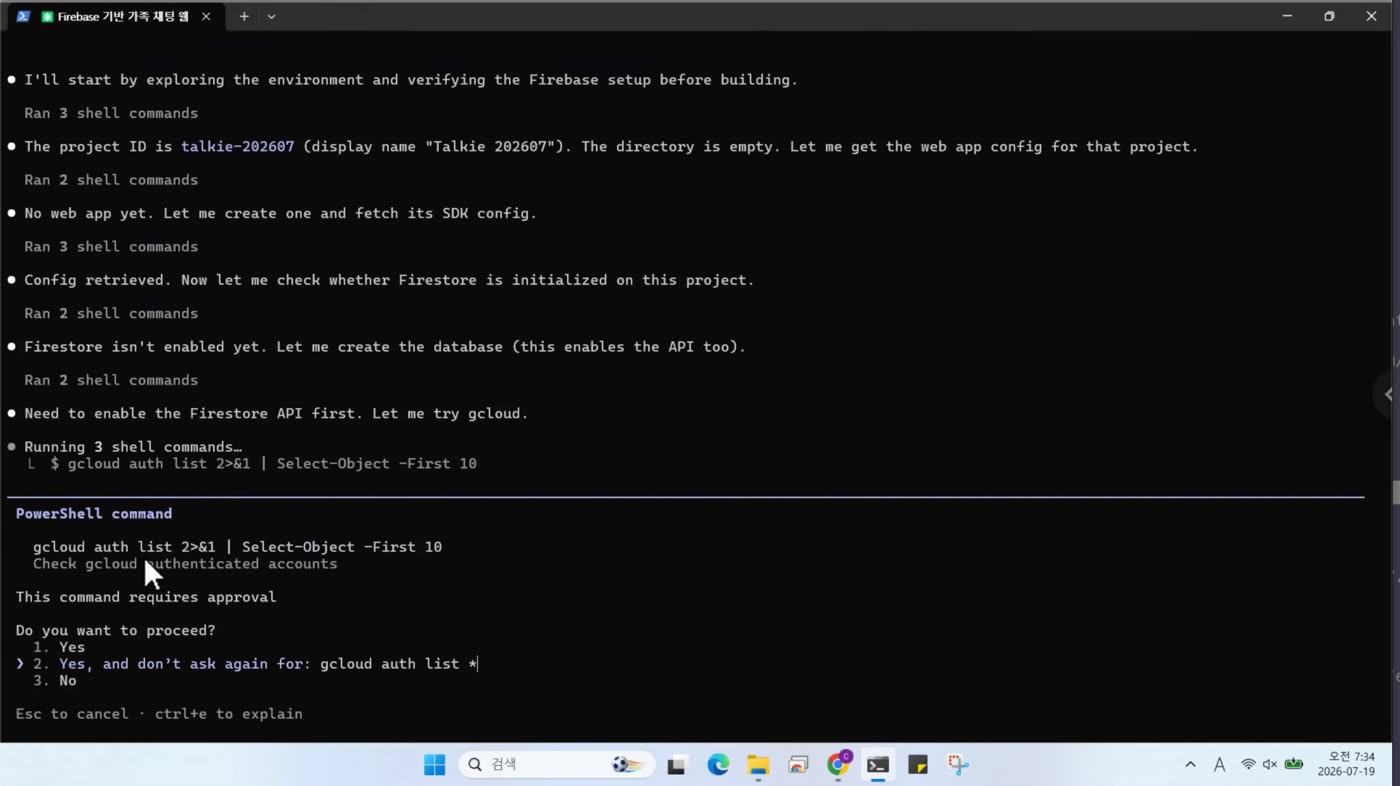1400x786 pixels.
Task: Click the 'Firestore isn't enabled yet' message line
Action: click(385, 347)
